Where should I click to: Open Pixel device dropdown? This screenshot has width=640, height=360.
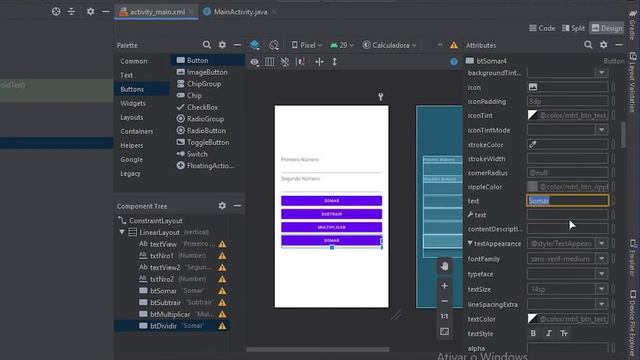(x=307, y=45)
